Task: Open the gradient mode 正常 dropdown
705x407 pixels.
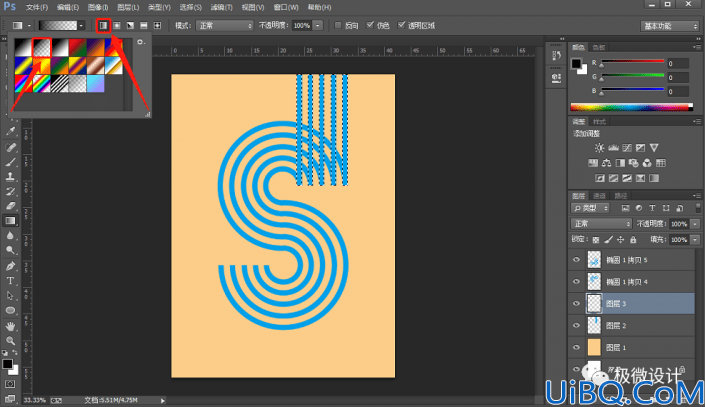Action: 225,26
